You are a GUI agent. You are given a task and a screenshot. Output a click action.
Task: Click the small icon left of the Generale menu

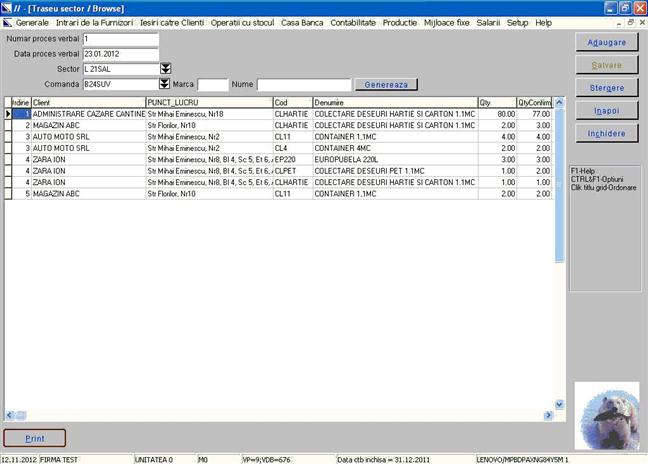[7, 22]
